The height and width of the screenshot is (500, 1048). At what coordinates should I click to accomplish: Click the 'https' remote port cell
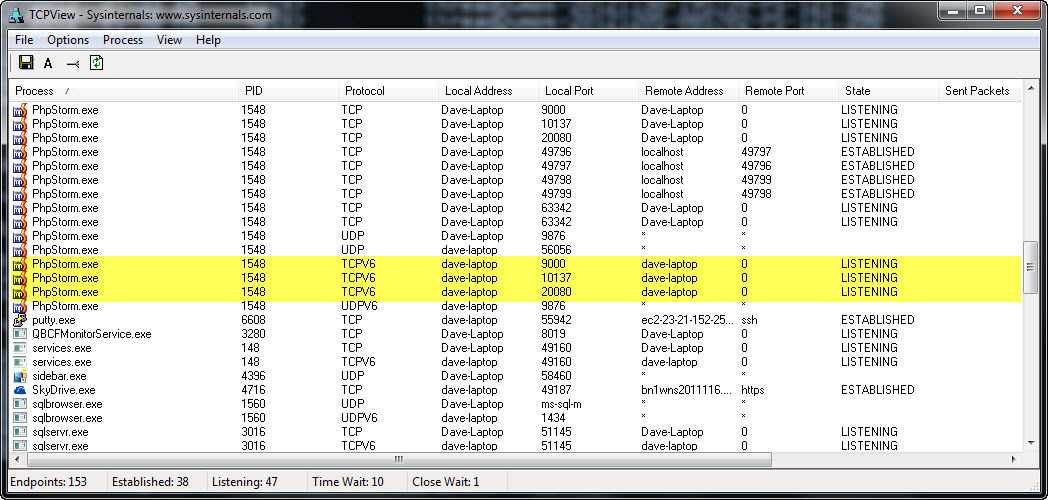click(753, 390)
